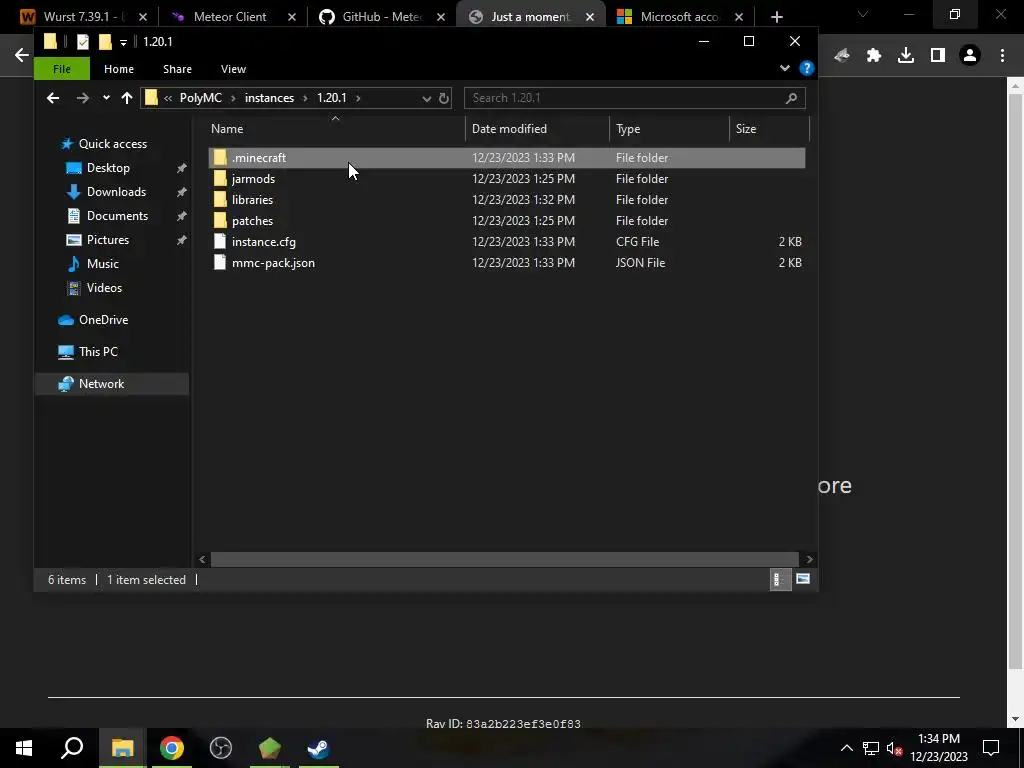
Task: Click PolyMC in the address breadcrumb
Action: click(x=200, y=98)
